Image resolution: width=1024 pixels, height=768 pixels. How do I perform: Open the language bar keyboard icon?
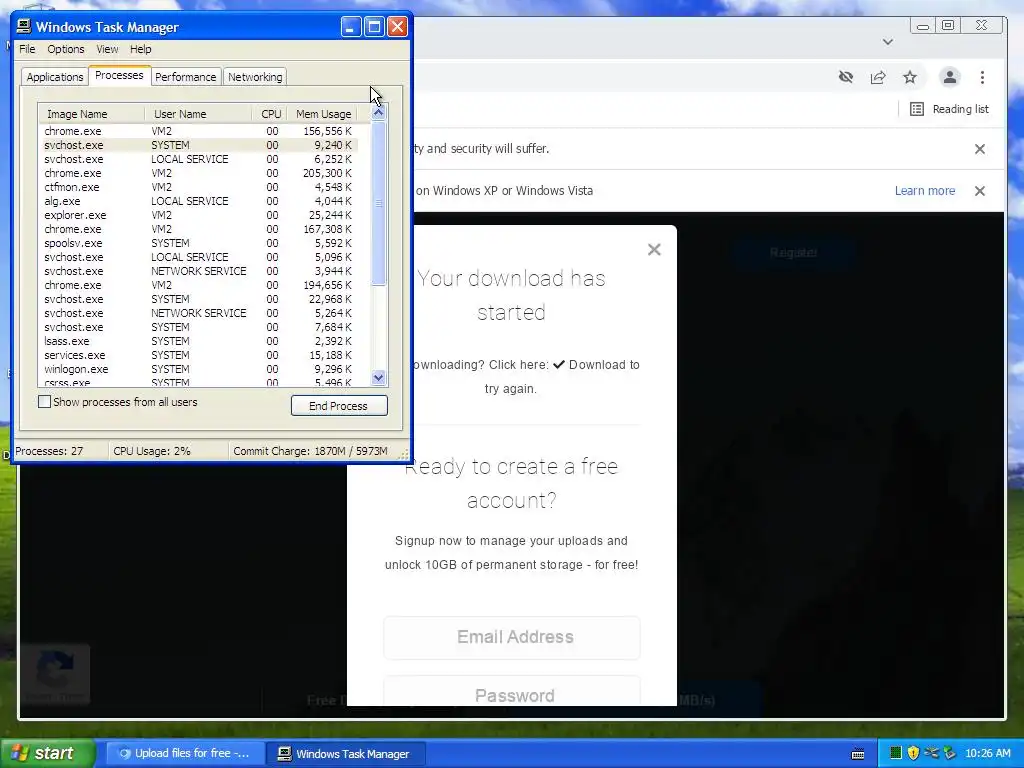(x=858, y=754)
